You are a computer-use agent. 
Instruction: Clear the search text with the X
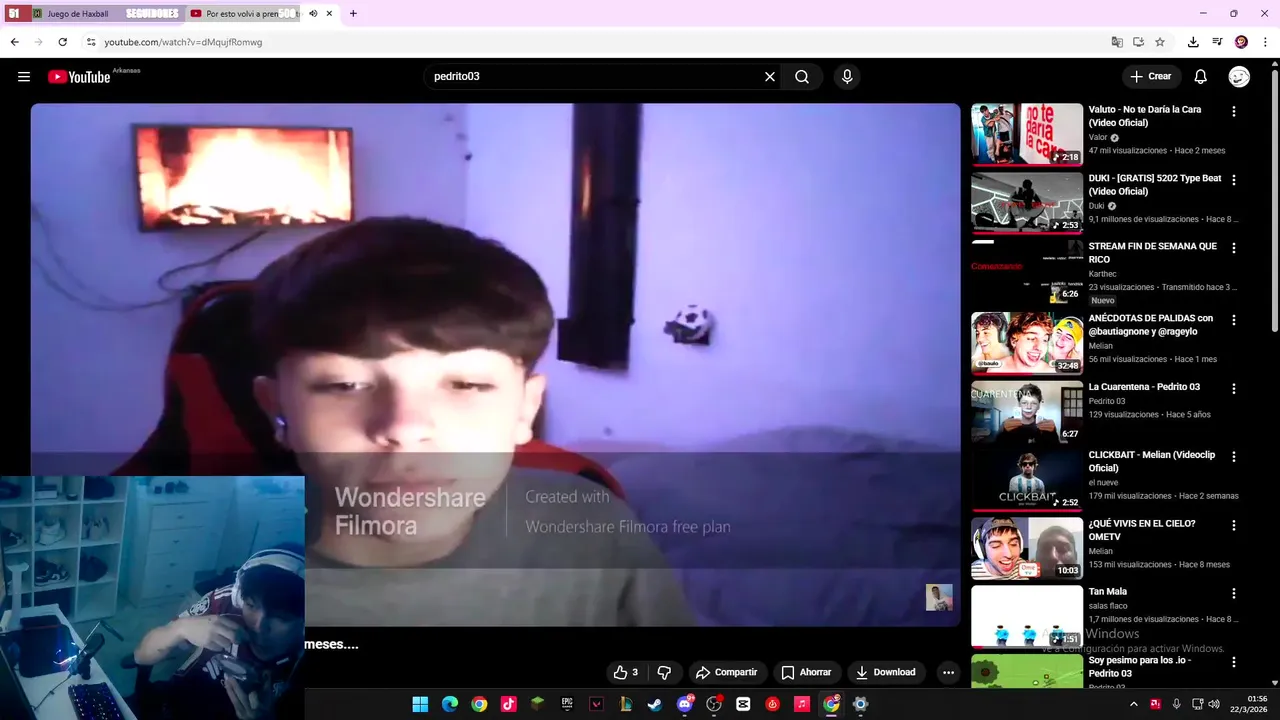point(770,77)
